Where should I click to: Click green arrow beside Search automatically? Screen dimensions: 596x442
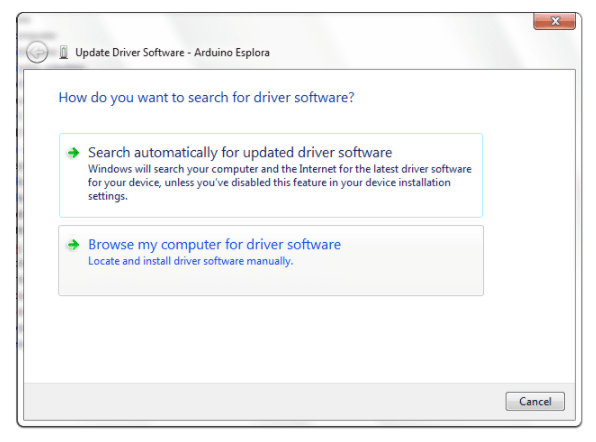coord(73,153)
